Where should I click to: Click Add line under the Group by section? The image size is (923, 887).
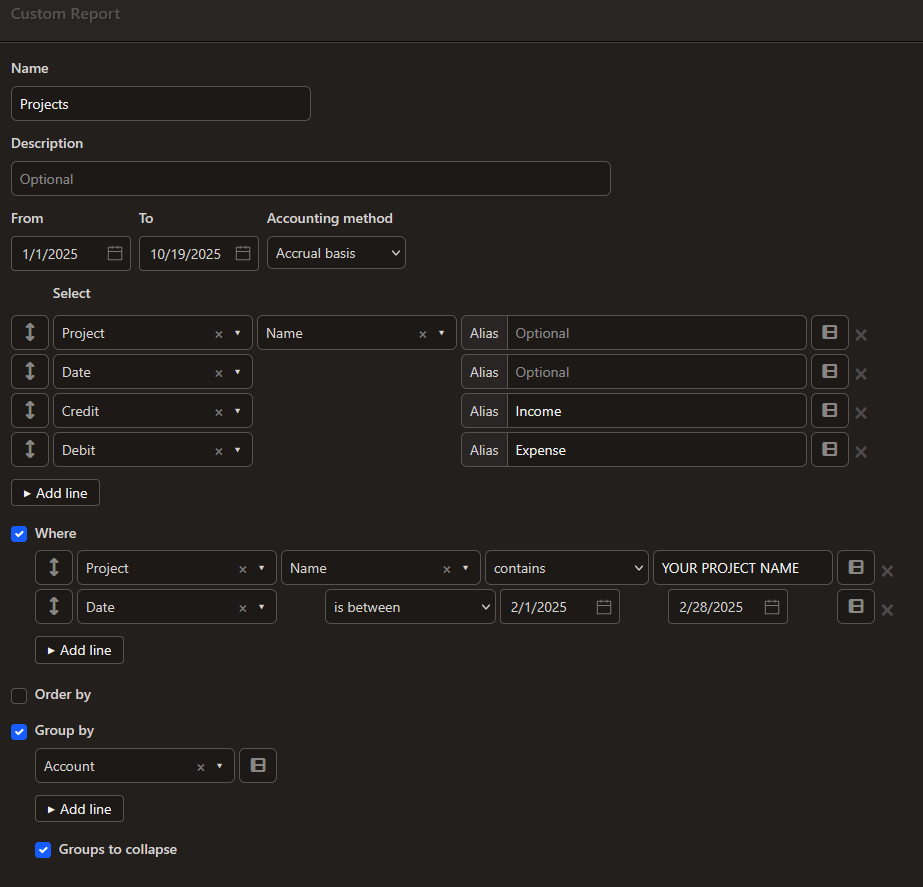click(x=79, y=809)
